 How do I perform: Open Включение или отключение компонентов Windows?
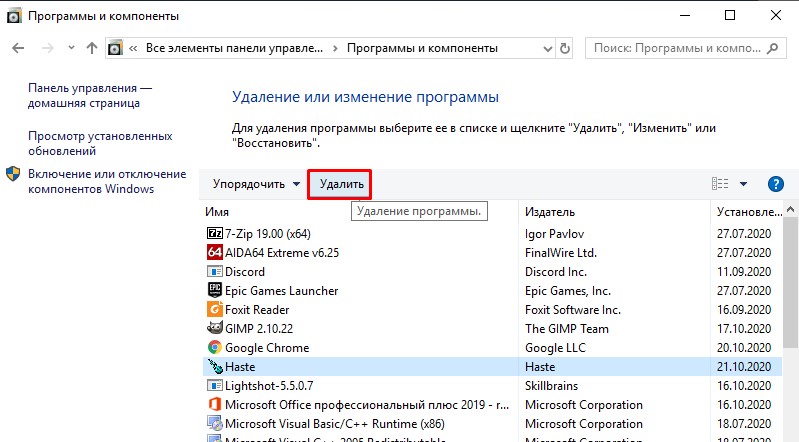tap(106, 181)
